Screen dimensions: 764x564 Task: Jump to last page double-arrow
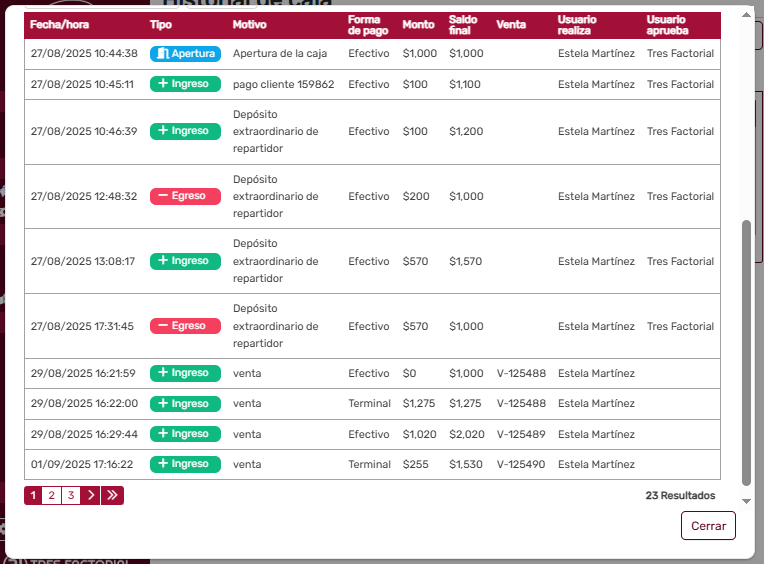[x=112, y=495]
